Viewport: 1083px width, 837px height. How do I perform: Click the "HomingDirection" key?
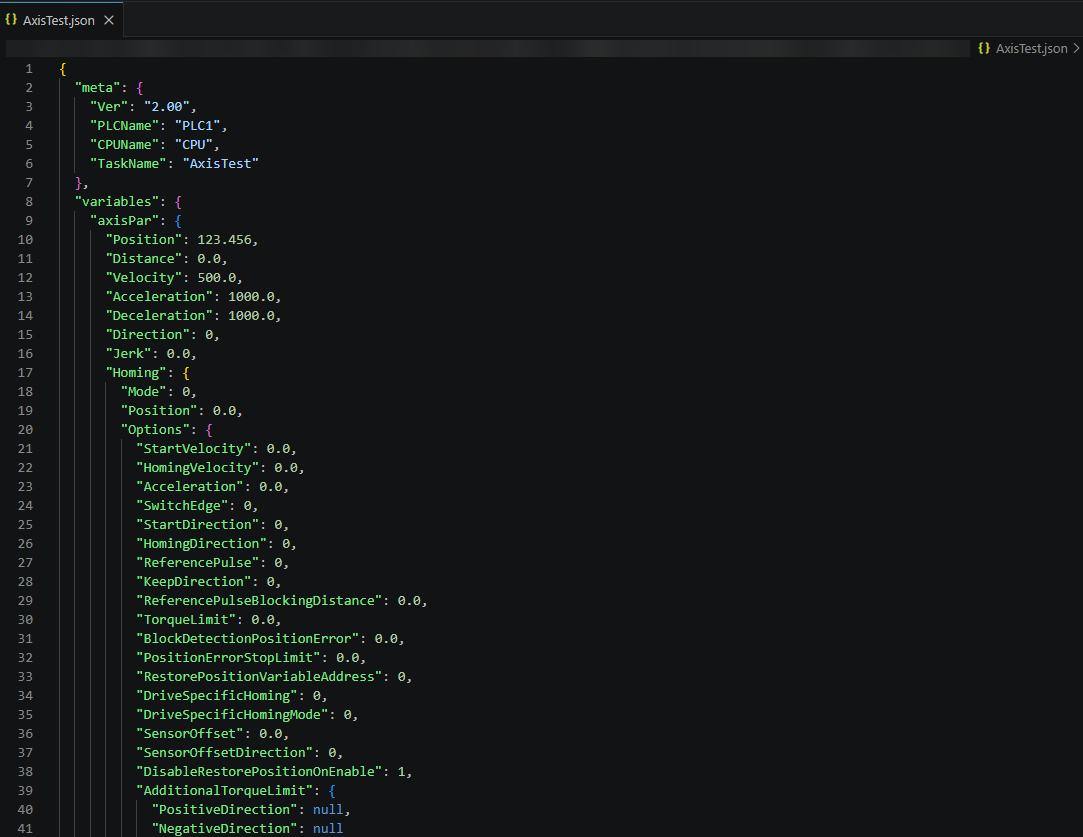[202, 543]
